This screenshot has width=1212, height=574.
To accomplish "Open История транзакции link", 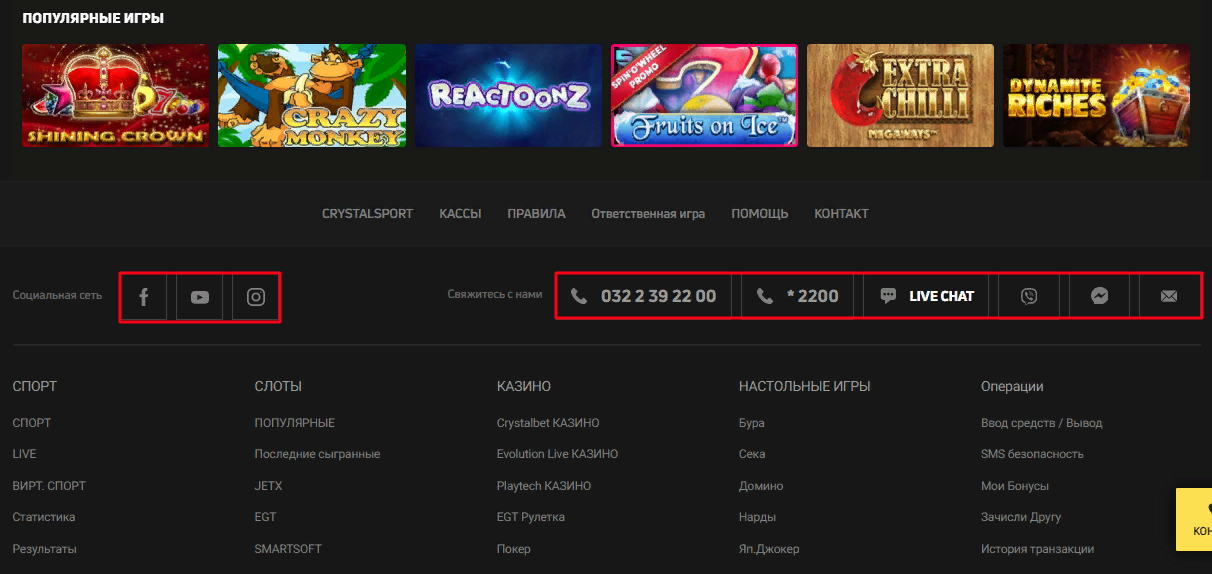I will pos(1037,549).
